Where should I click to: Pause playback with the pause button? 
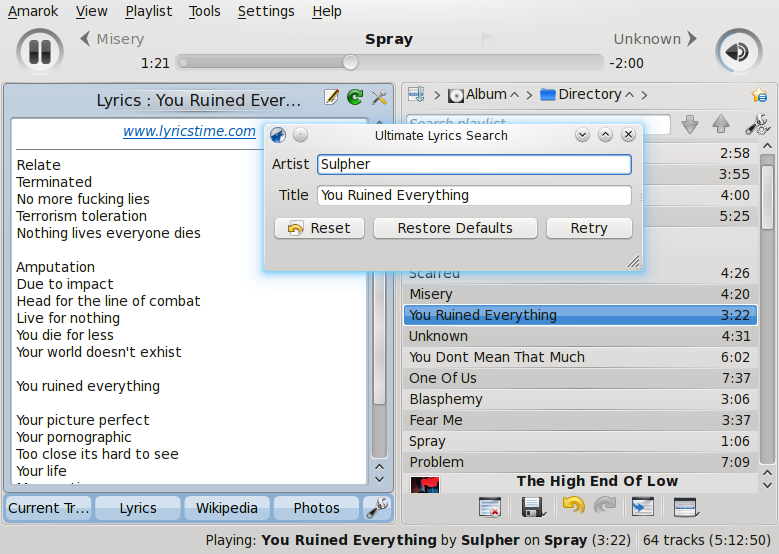click(x=40, y=52)
